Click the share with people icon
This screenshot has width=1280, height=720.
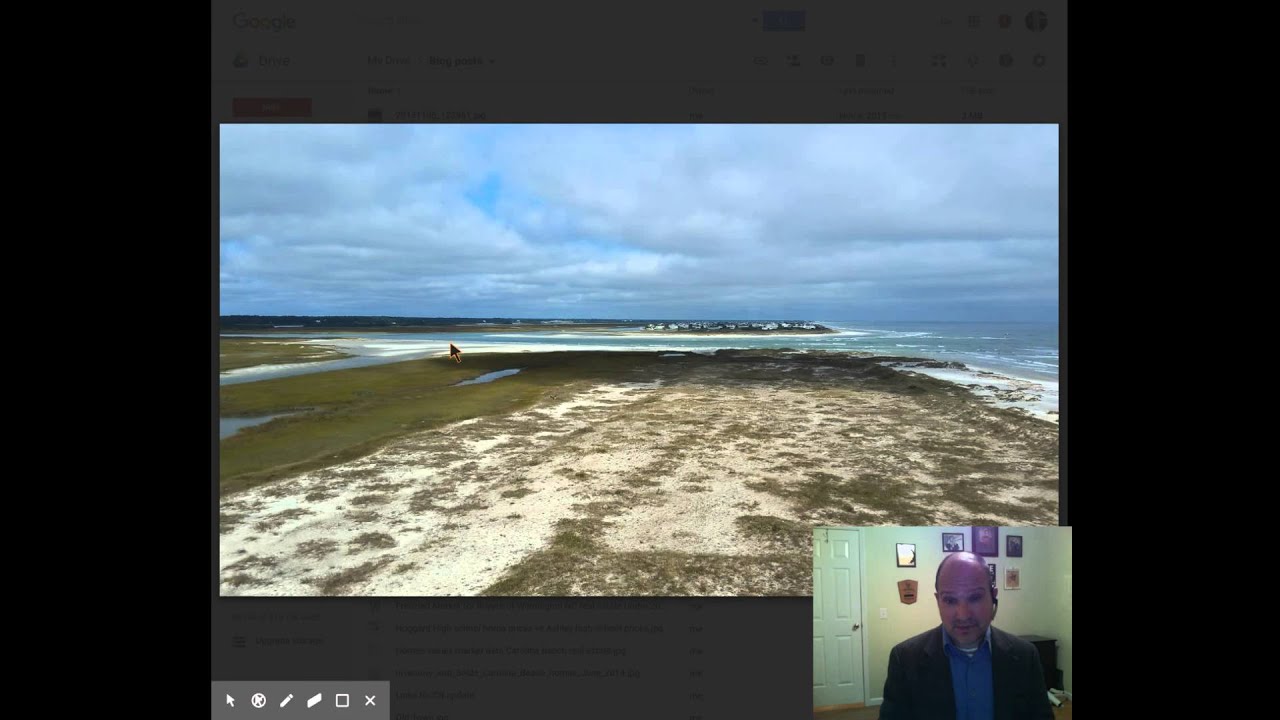(x=793, y=61)
